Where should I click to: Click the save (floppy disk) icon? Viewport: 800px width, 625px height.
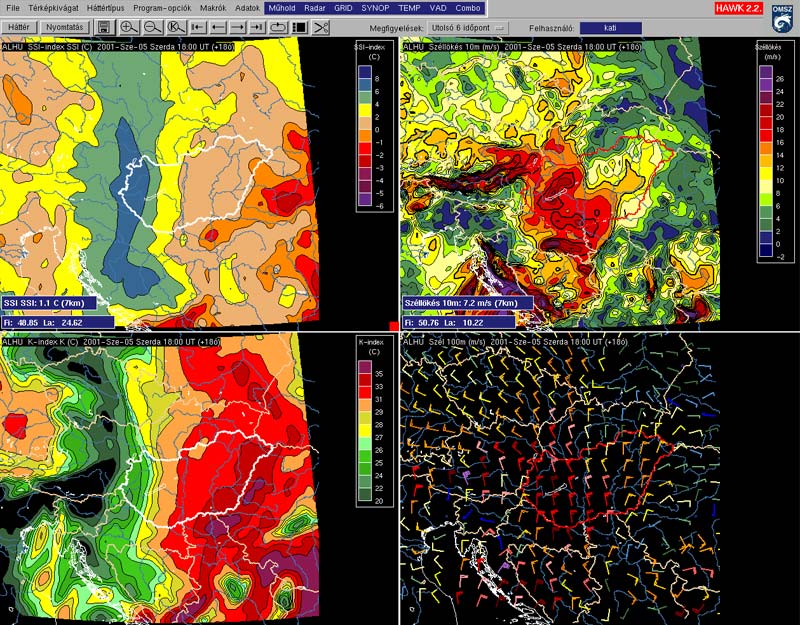(104, 27)
